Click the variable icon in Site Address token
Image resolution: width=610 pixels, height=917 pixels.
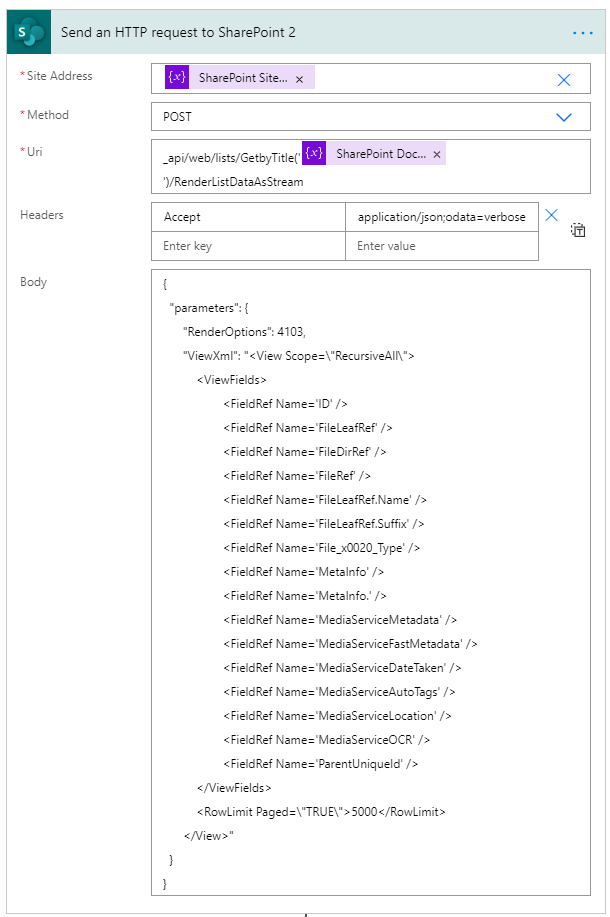(176, 78)
